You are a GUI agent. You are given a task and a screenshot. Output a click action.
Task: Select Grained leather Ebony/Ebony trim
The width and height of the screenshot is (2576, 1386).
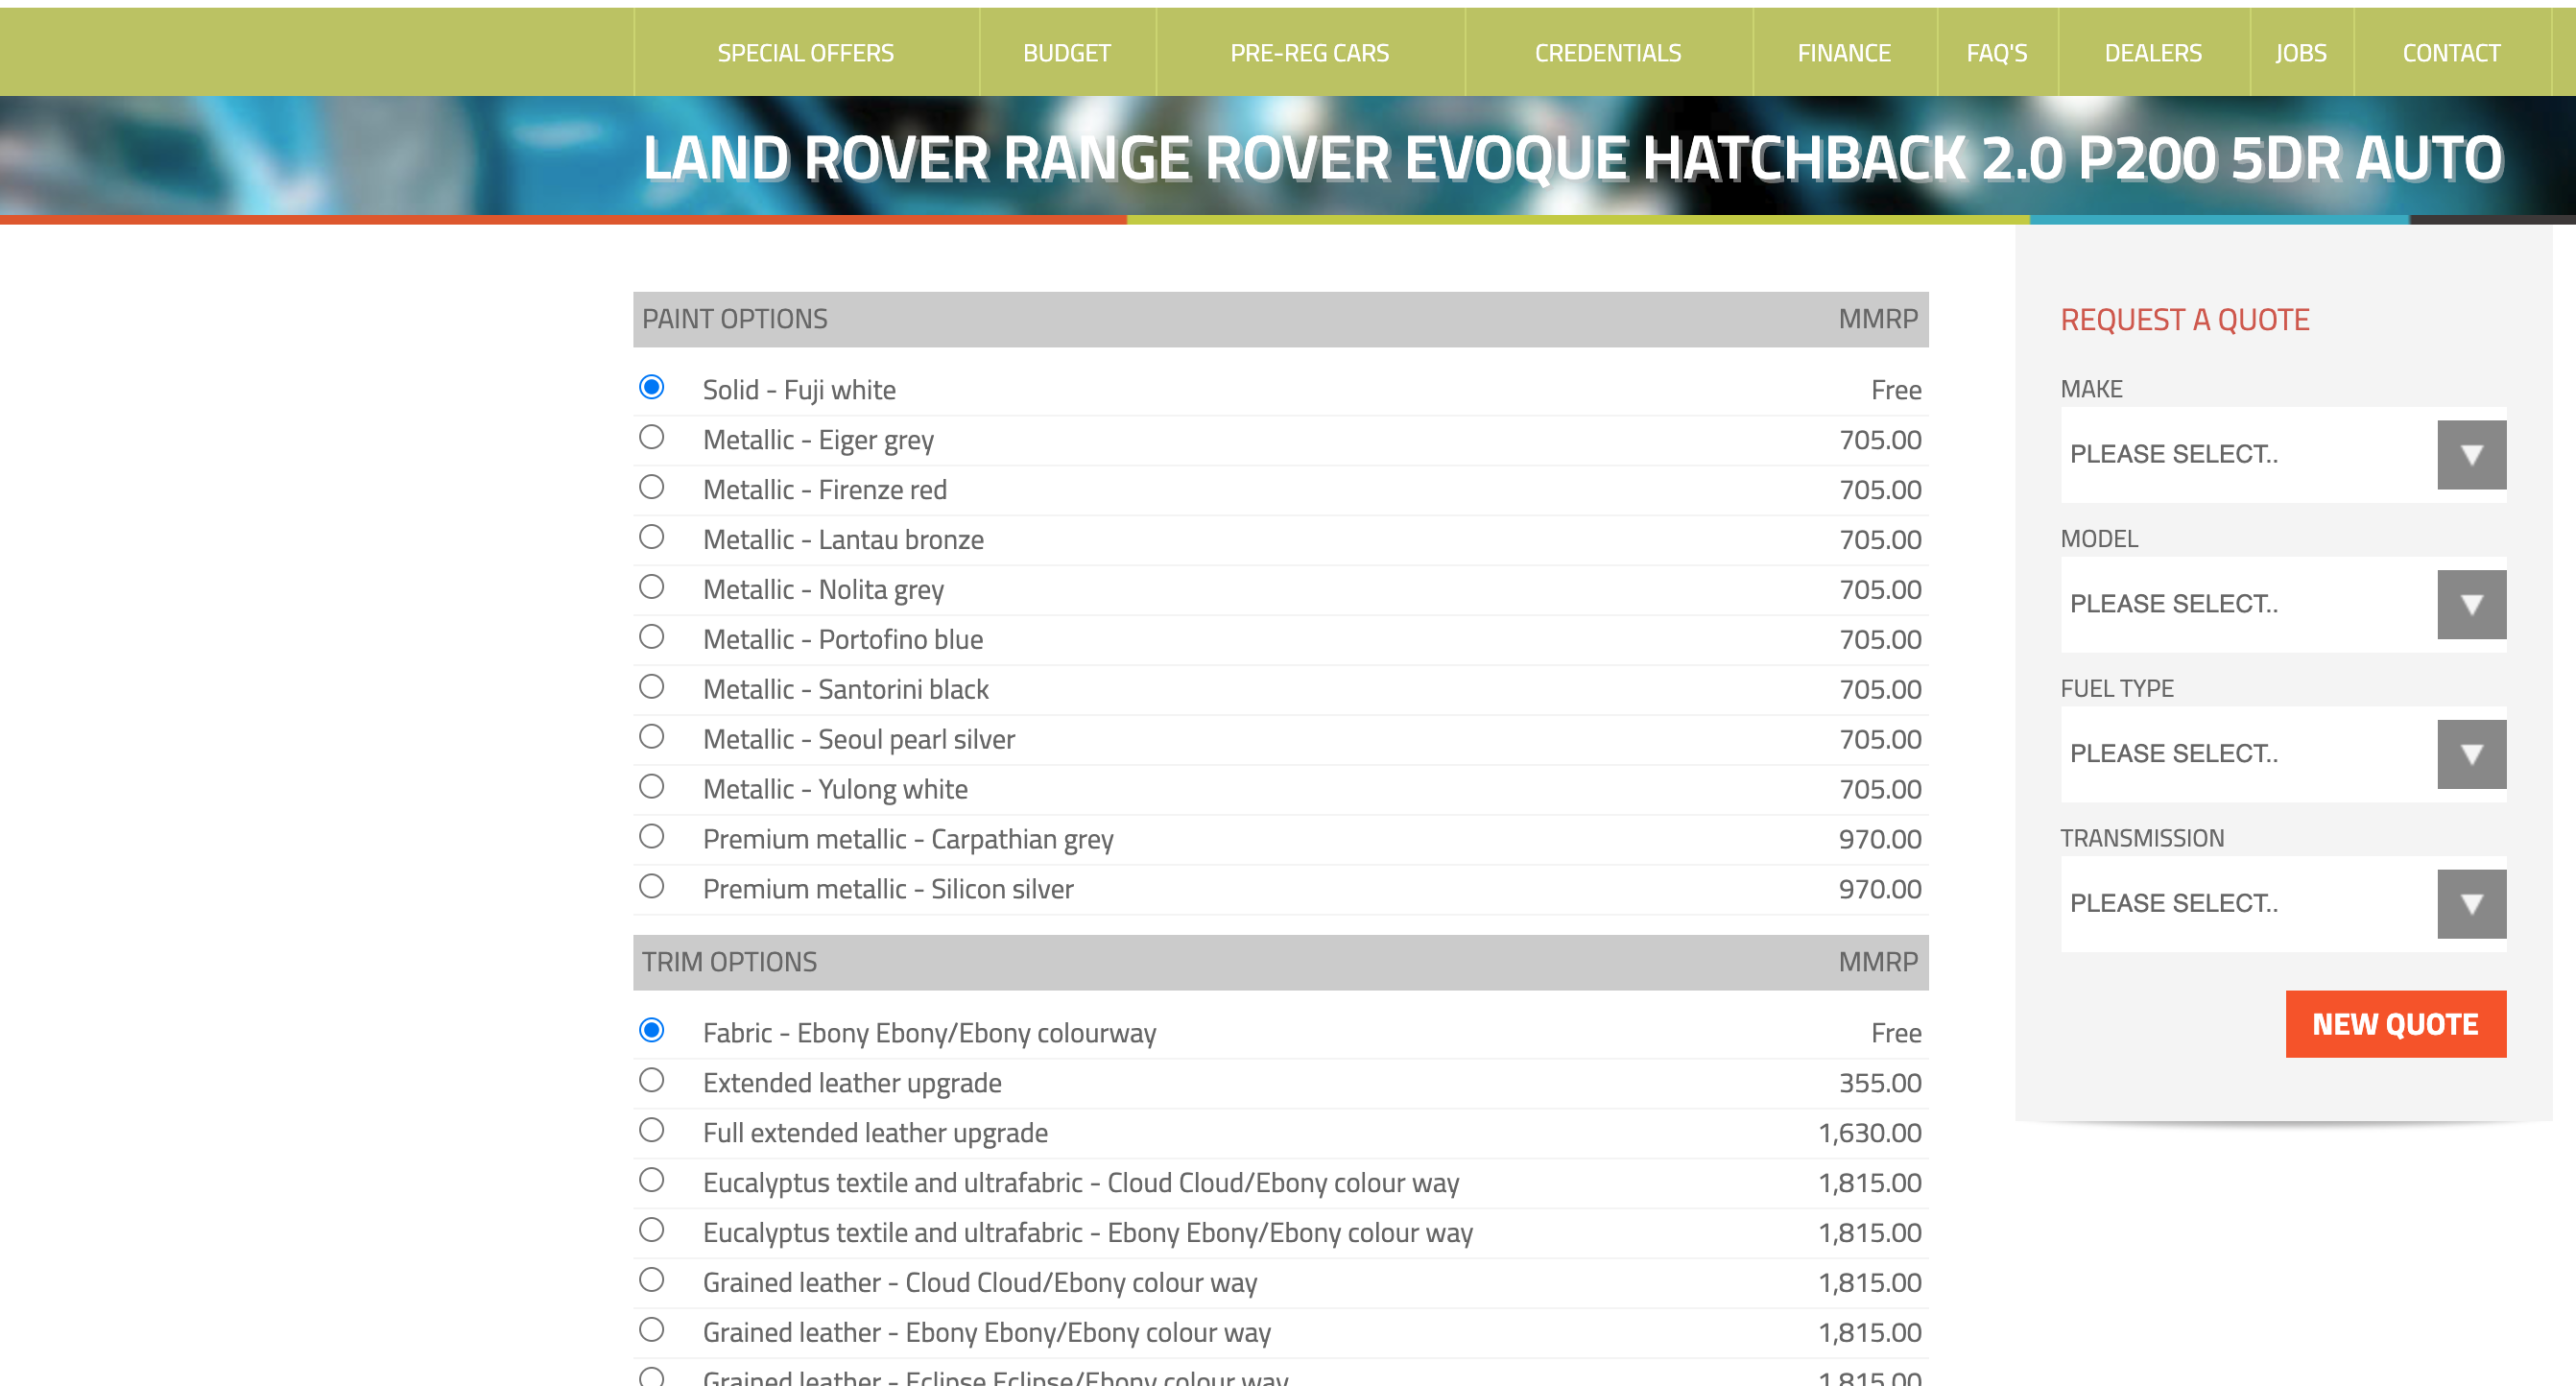click(651, 1330)
